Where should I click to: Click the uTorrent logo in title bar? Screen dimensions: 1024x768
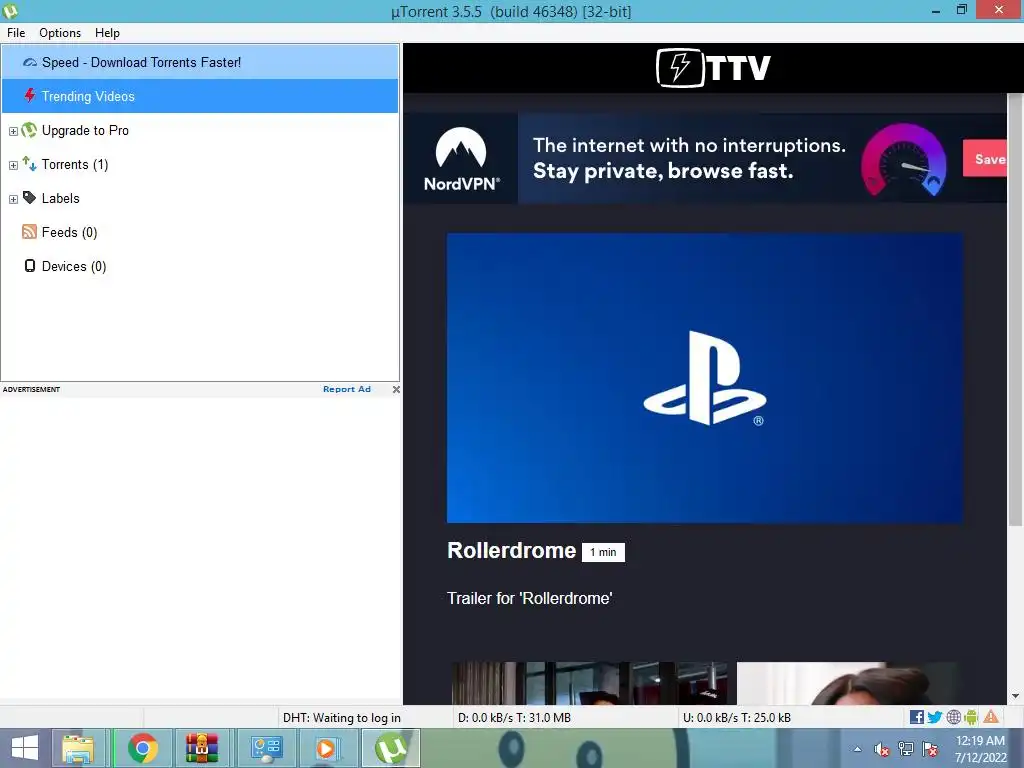(x=10, y=10)
